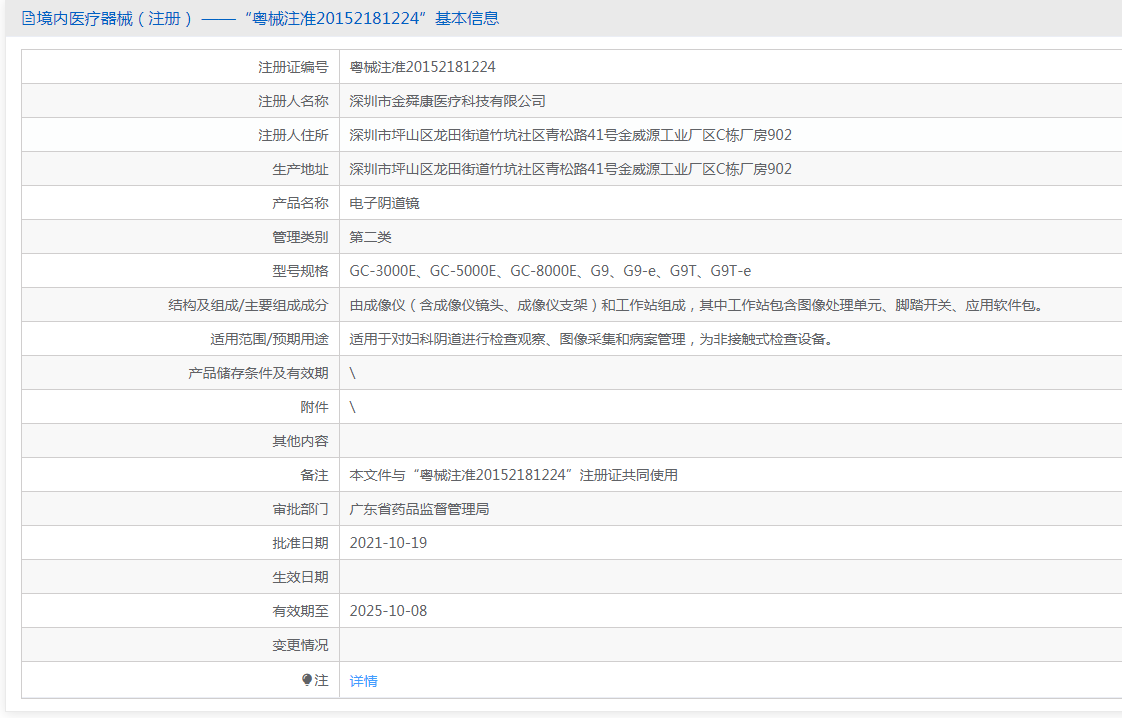
Task: Click the 结构及组成/主要组成成分 label
Action: point(248,305)
